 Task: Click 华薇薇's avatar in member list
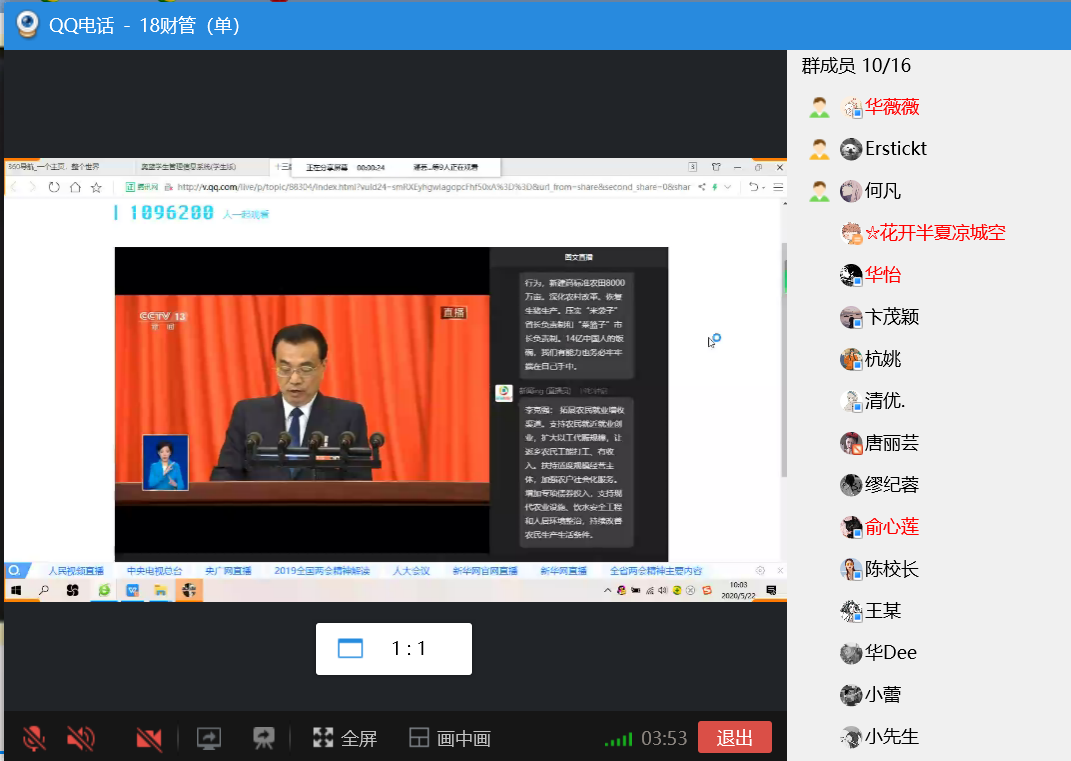click(x=851, y=107)
